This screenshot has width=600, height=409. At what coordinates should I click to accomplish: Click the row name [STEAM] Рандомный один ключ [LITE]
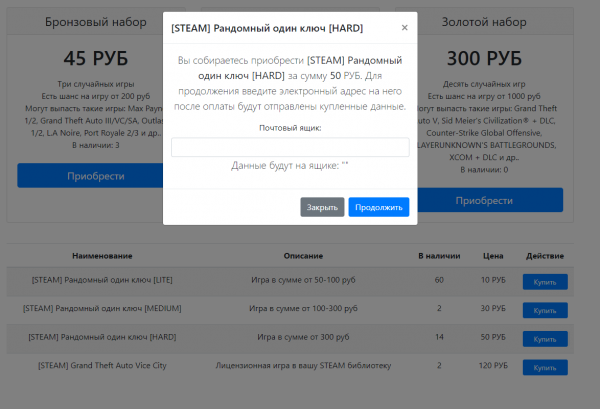pos(102,280)
